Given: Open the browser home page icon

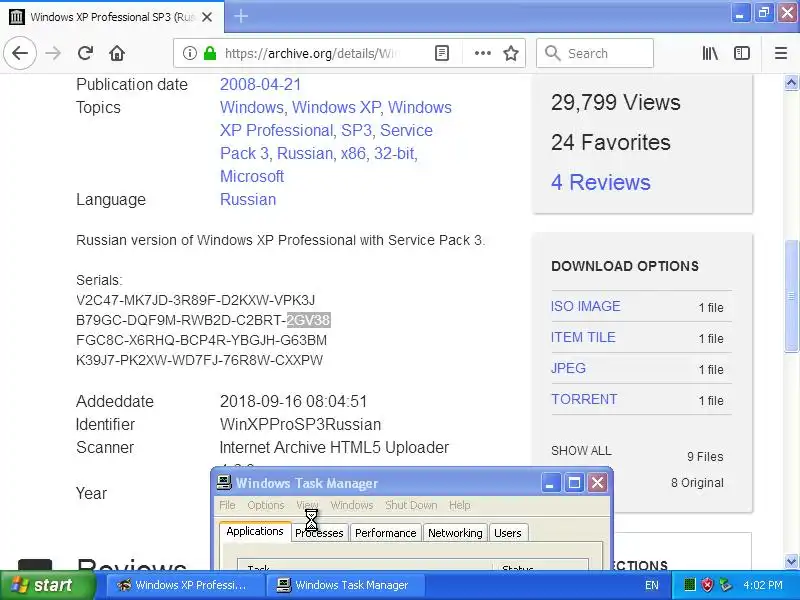Looking at the screenshot, I should (117, 53).
